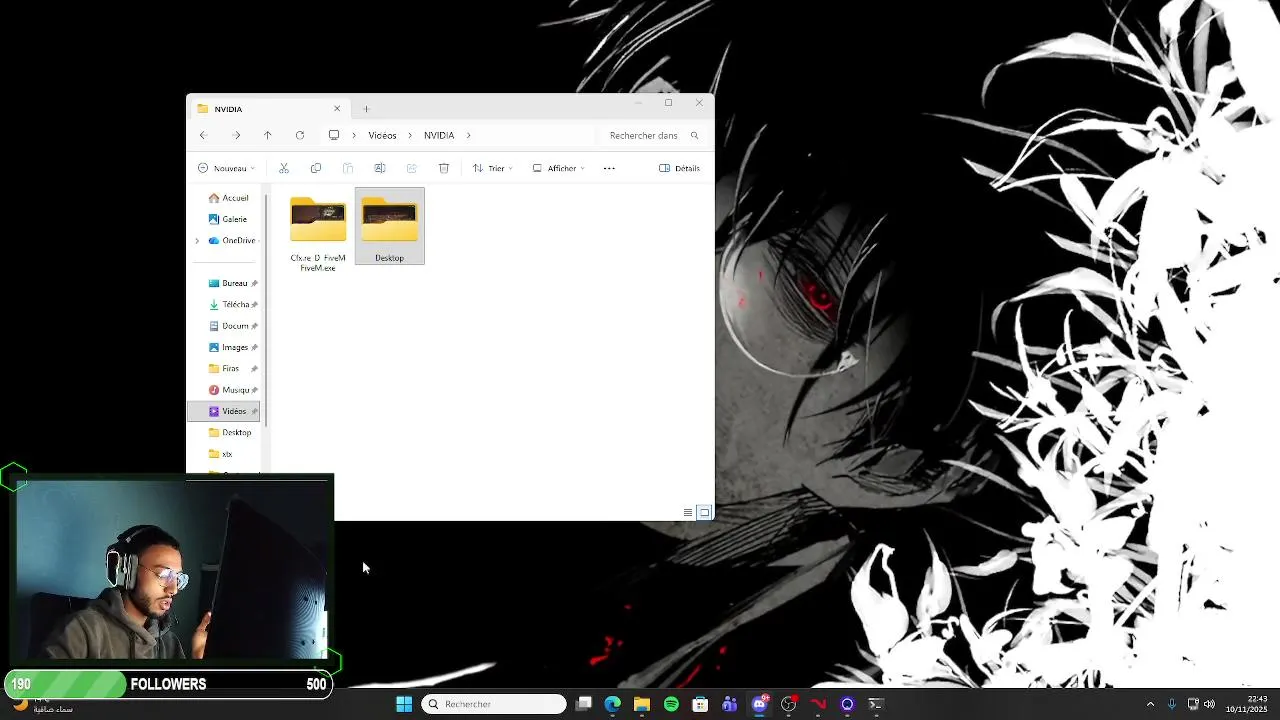Open the three-dot more options menu
The height and width of the screenshot is (720, 1280).
click(609, 168)
